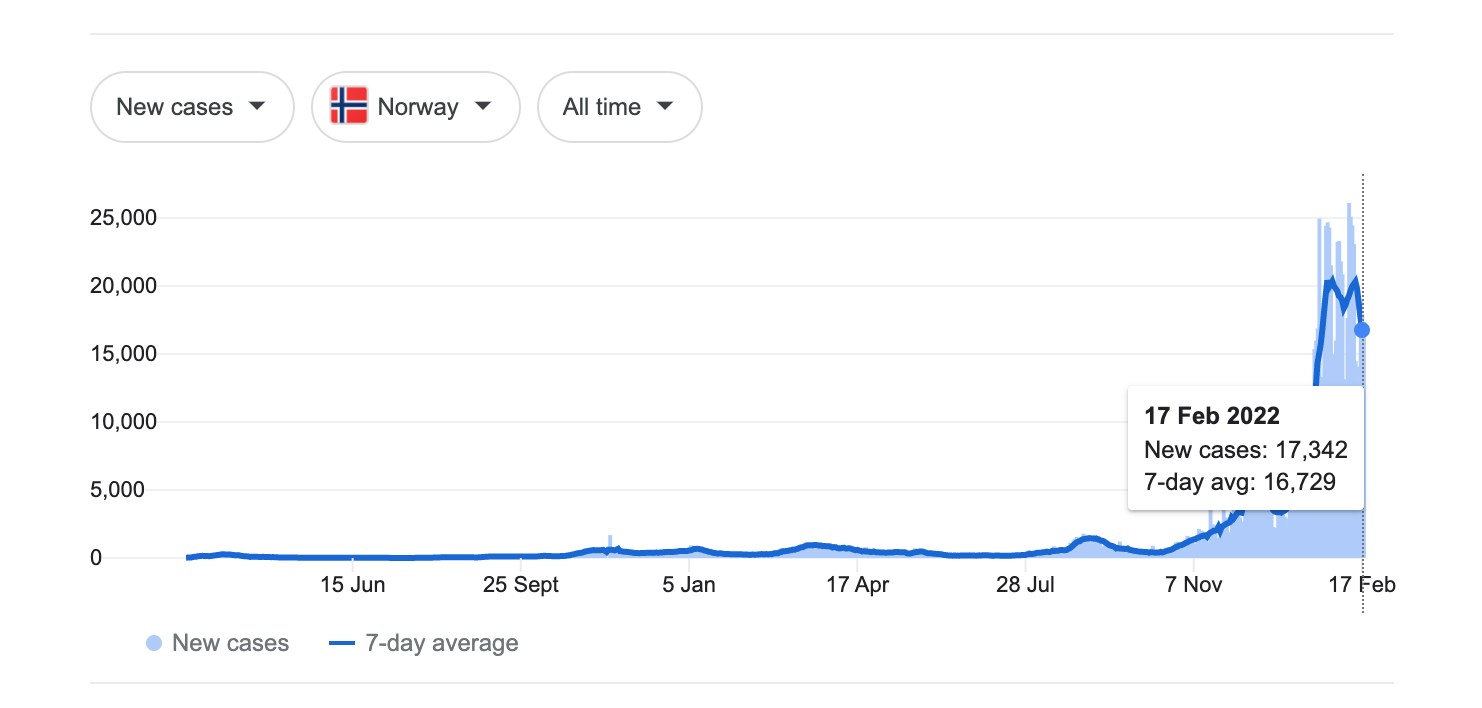
Task: Open the All time range dropdown
Action: pyautogui.click(x=620, y=107)
